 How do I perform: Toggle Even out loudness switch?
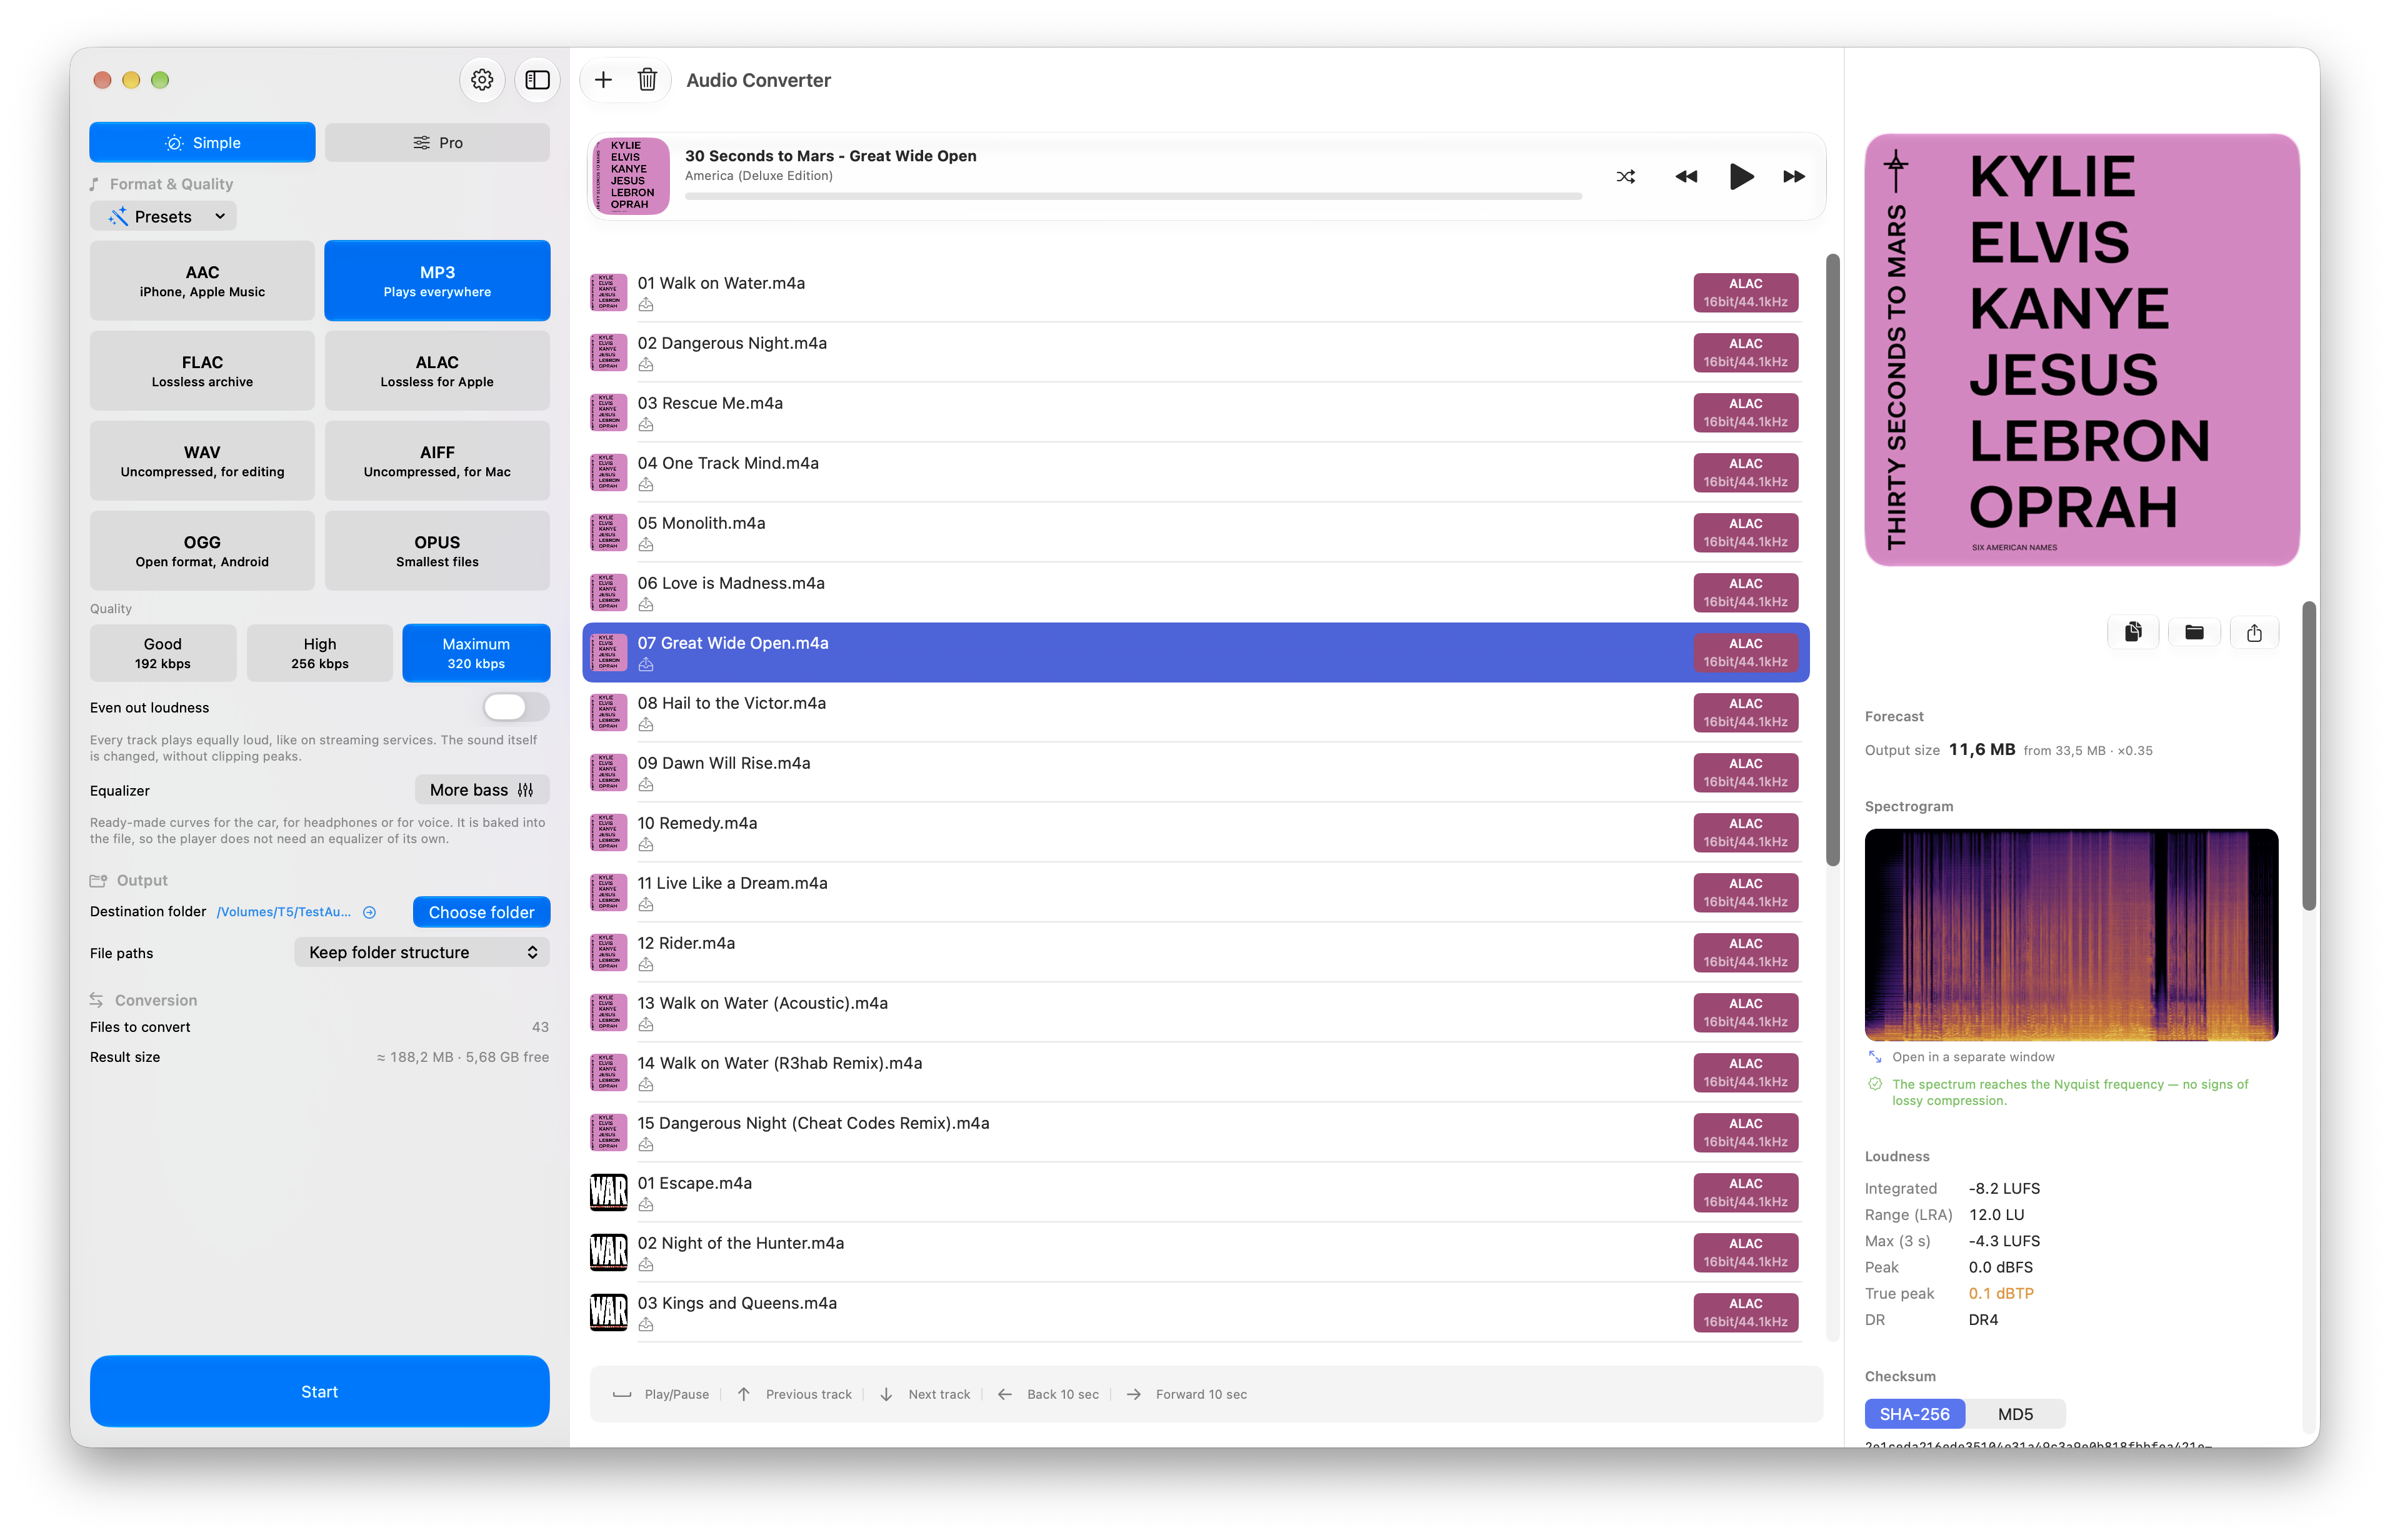(x=516, y=707)
